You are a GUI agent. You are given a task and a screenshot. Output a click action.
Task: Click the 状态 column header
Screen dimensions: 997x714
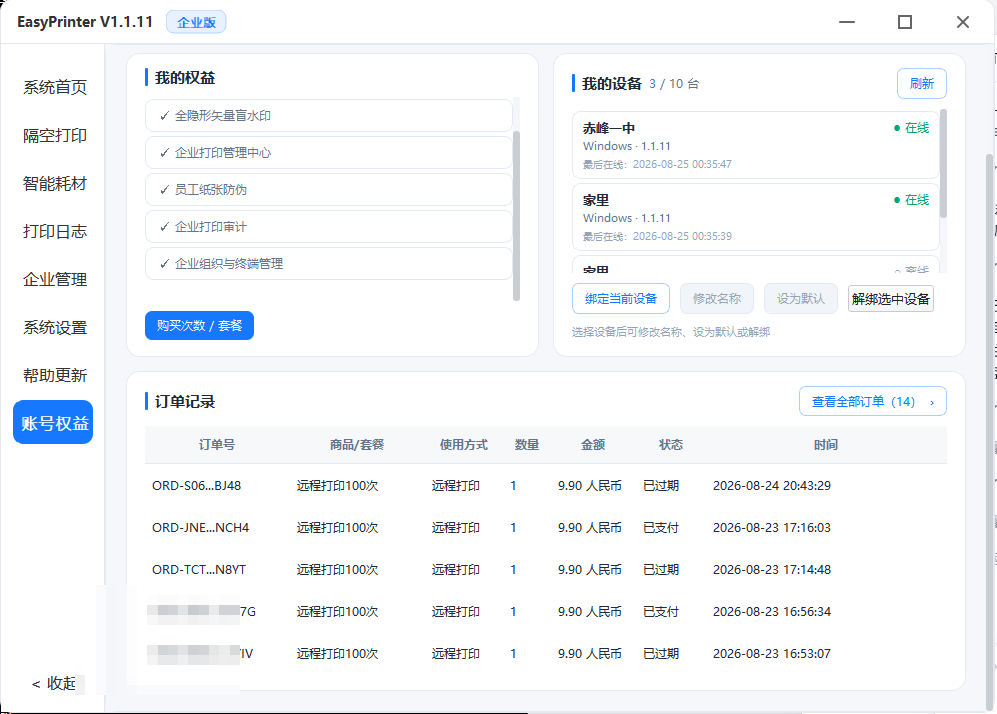tap(671, 445)
